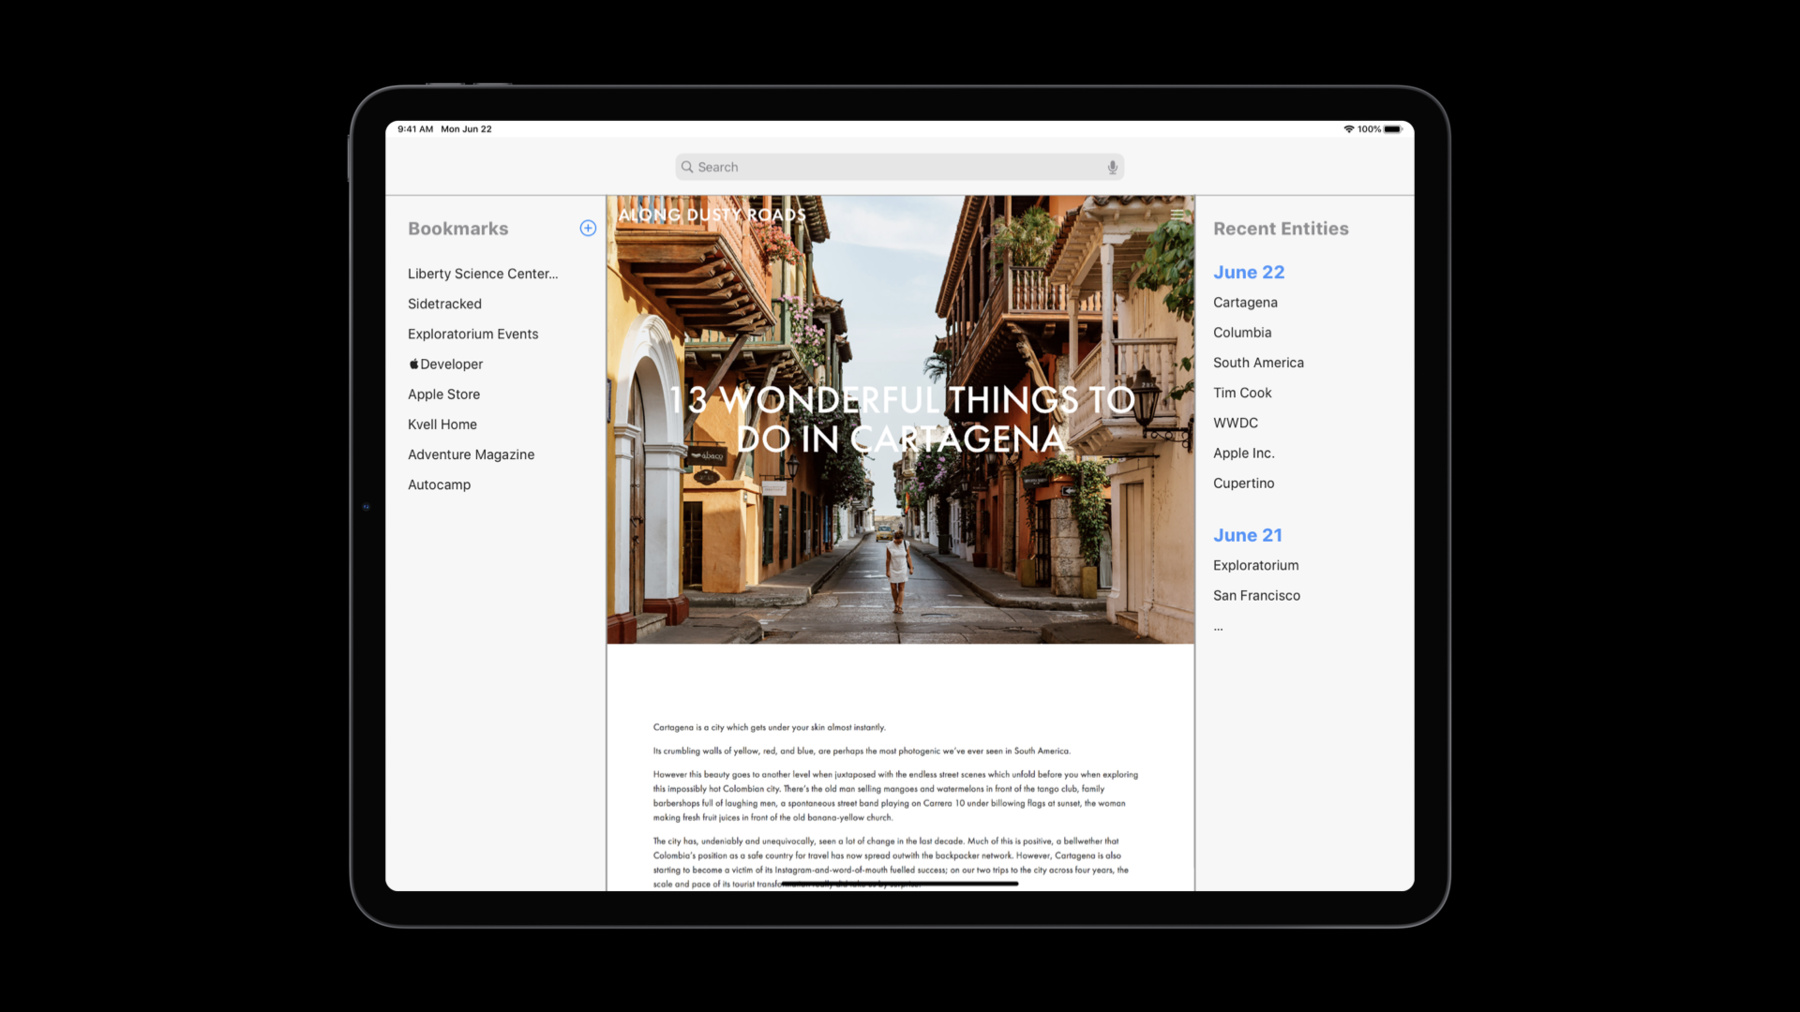Tap the Mon Jun 22 date in status bar

[x=466, y=129]
